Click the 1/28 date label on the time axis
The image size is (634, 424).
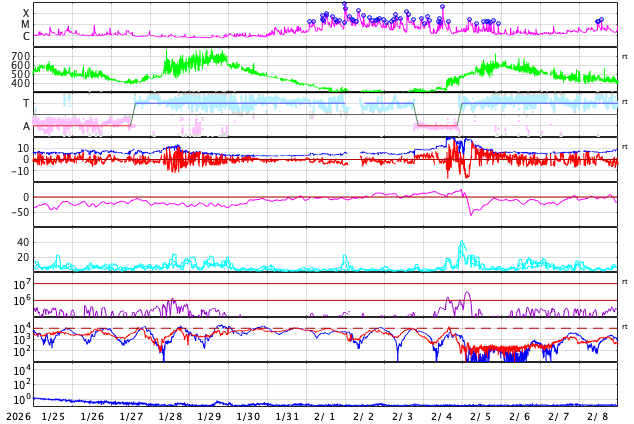[170, 416]
